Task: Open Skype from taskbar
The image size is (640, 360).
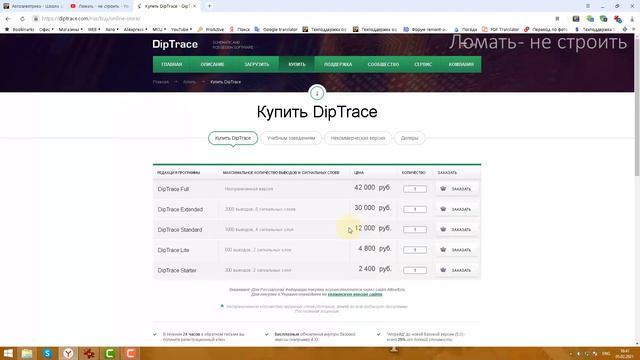Action: coord(47,353)
